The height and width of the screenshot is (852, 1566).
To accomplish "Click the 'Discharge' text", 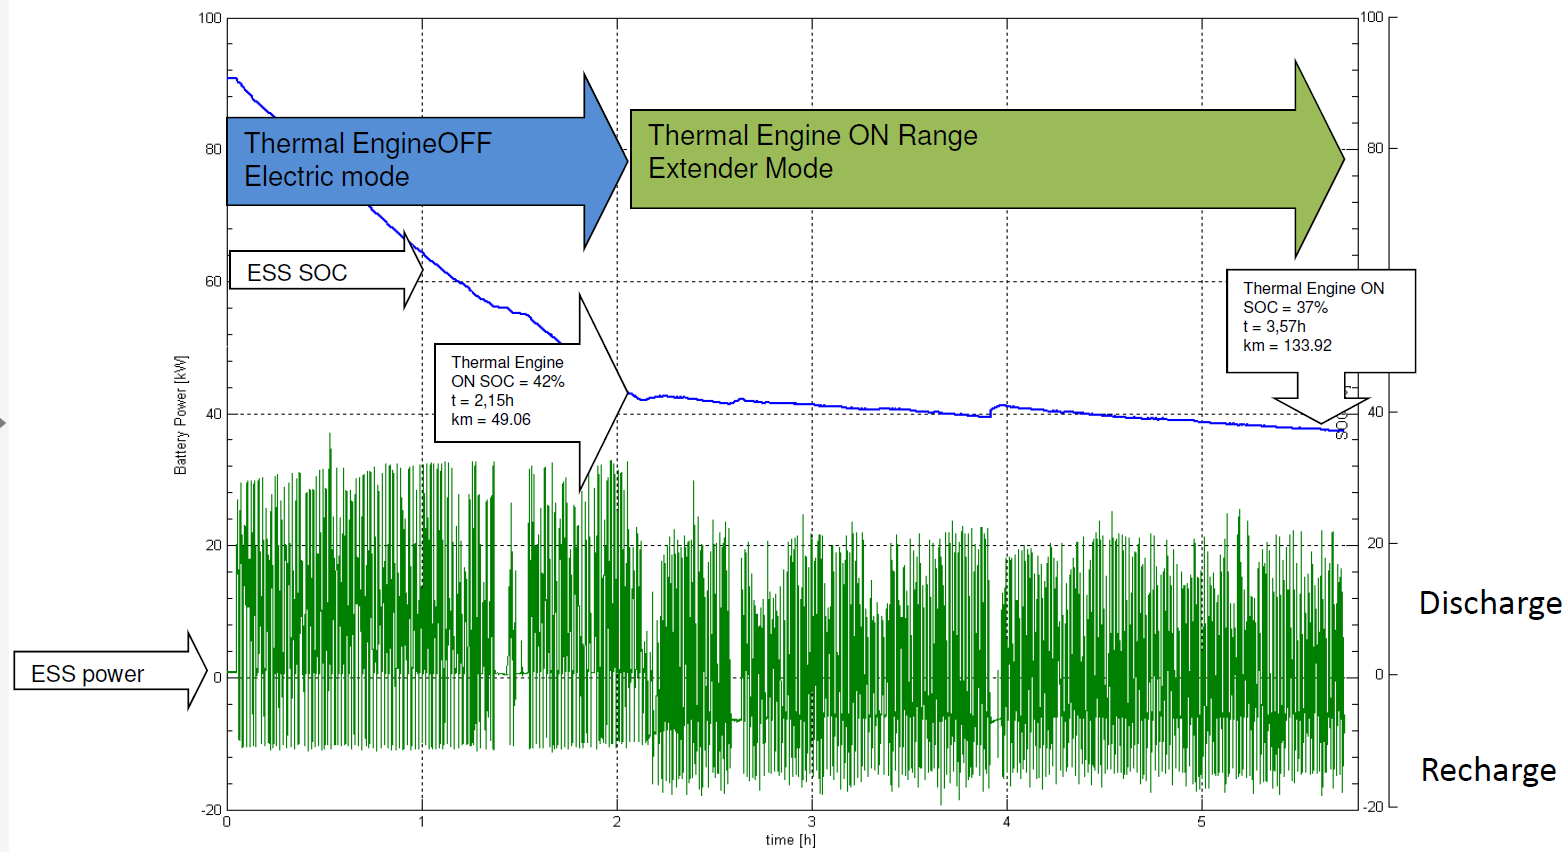I will click(1490, 603).
